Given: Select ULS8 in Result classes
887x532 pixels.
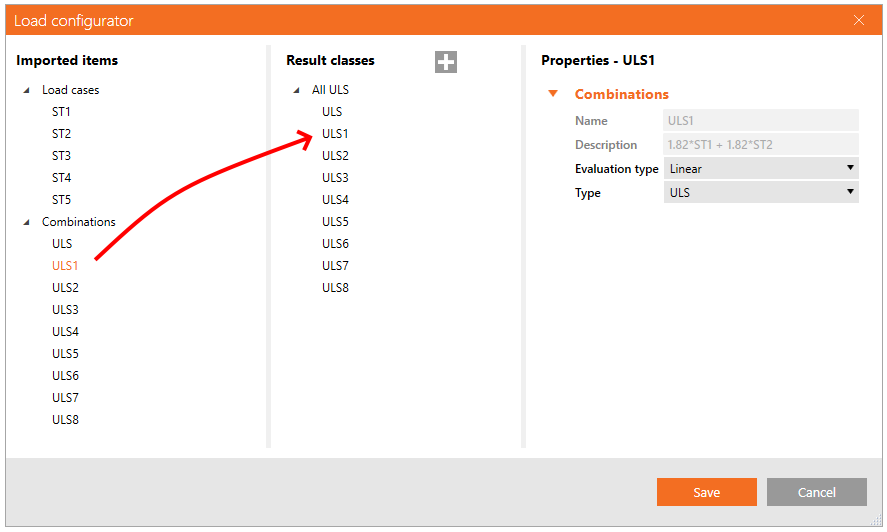Looking at the screenshot, I should pyautogui.click(x=335, y=288).
